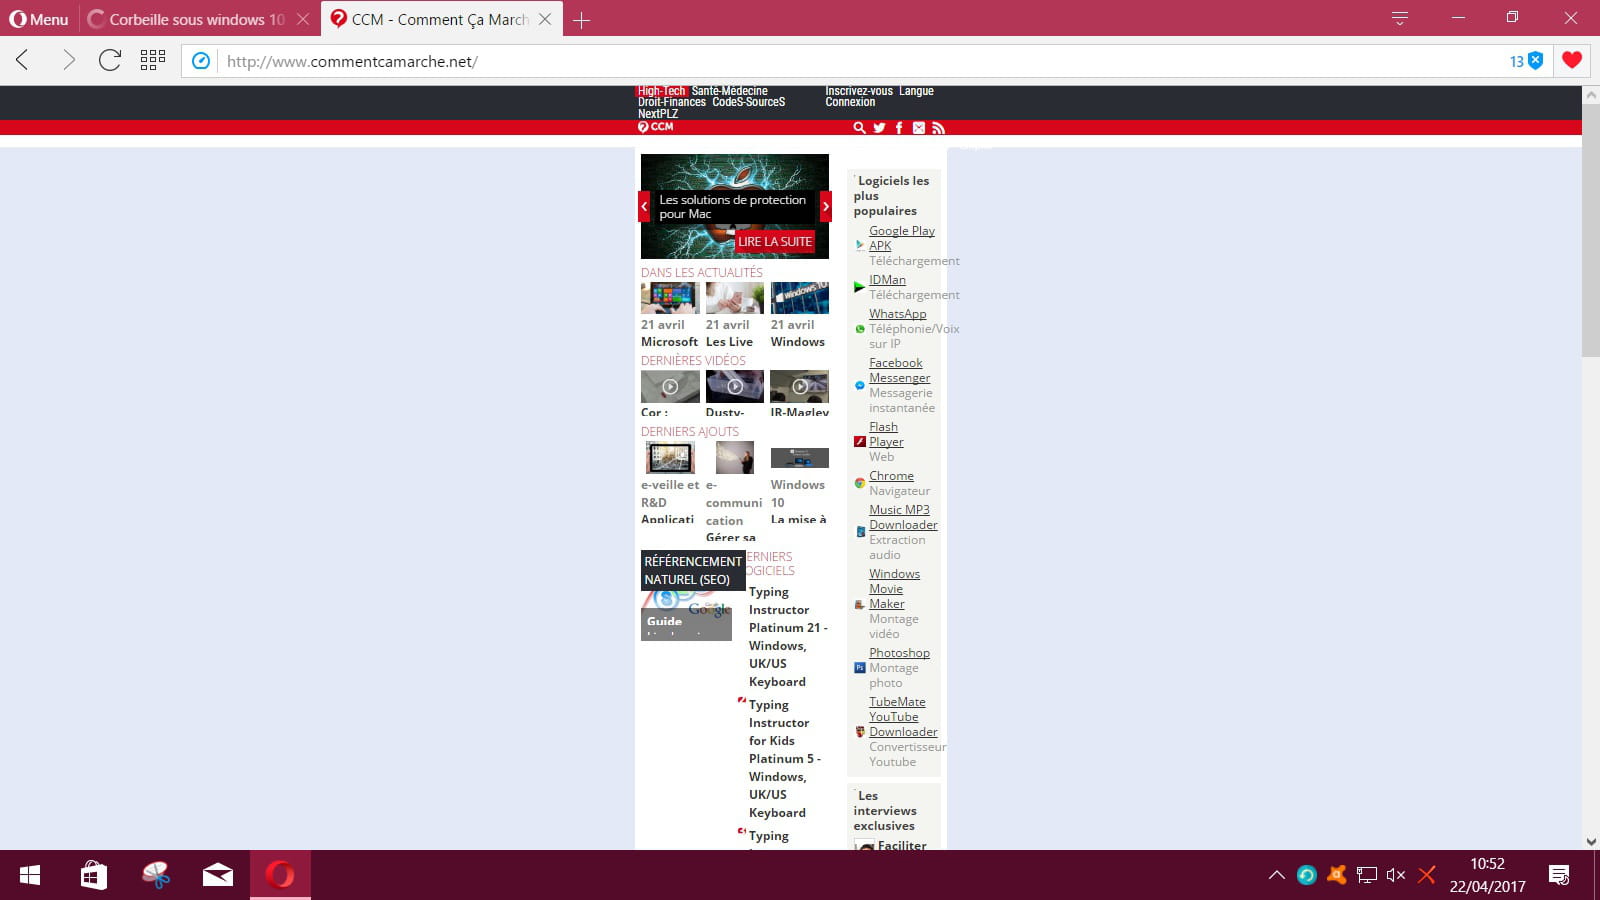Image resolution: width=1600 pixels, height=900 pixels.
Task: Show previous slide in carousel
Action: pyautogui.click(x=645, y=206)
